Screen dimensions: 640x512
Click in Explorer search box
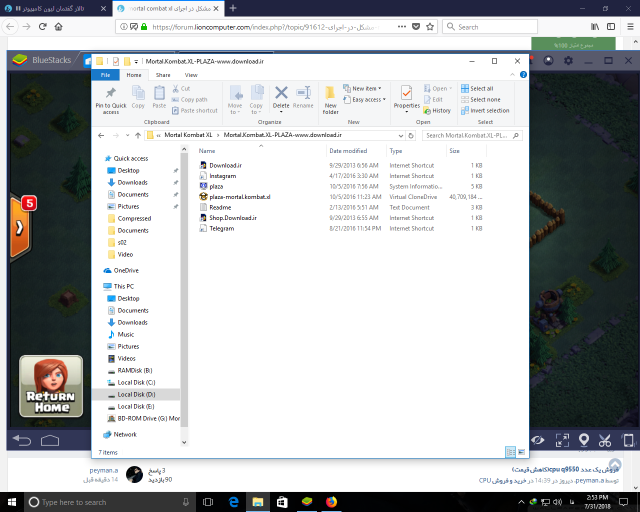coord(472,135)
